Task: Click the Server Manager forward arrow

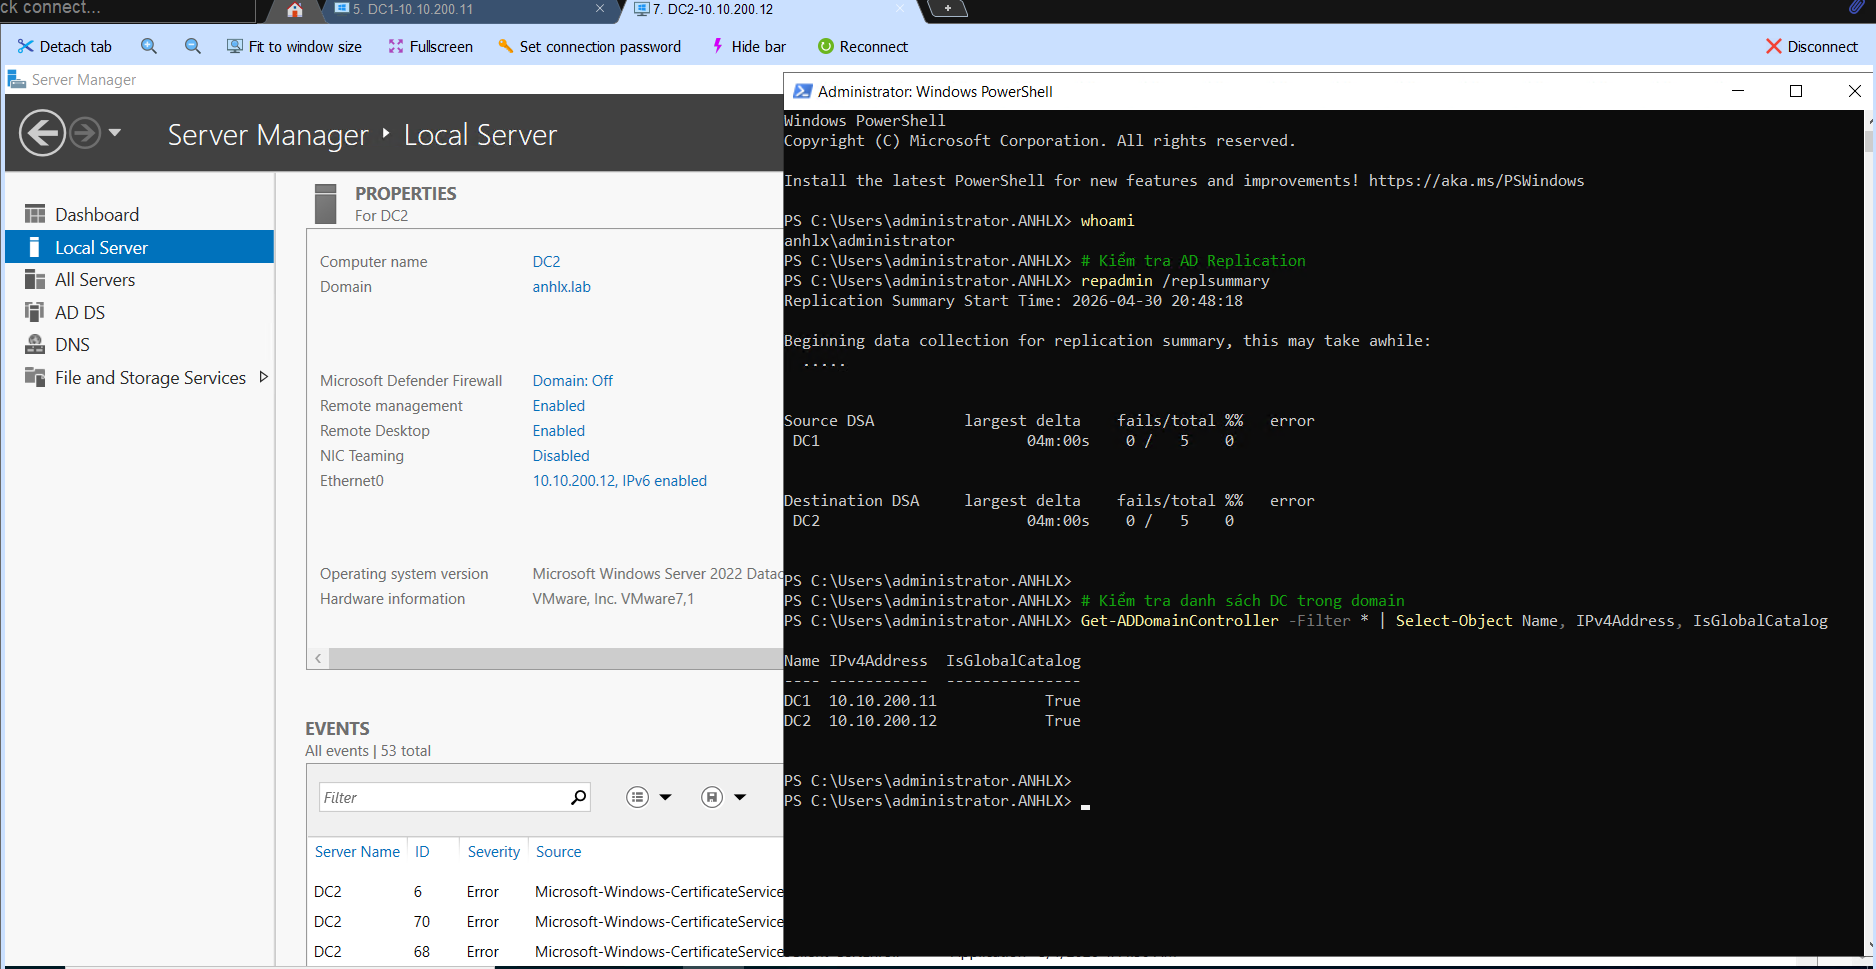Action: (85, 133)
